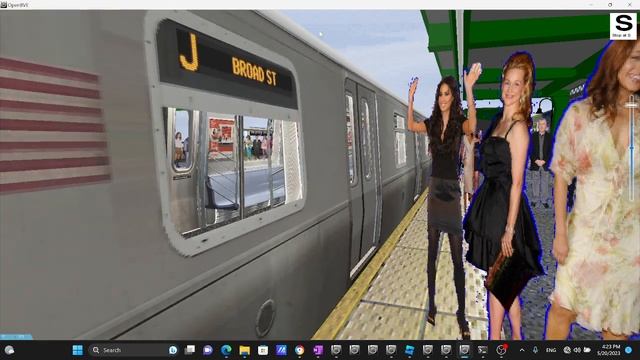Open the purple OneNote taskbar icon
Image resolution: width=640 pixels, height=360 pixels.
pos(318,350)
